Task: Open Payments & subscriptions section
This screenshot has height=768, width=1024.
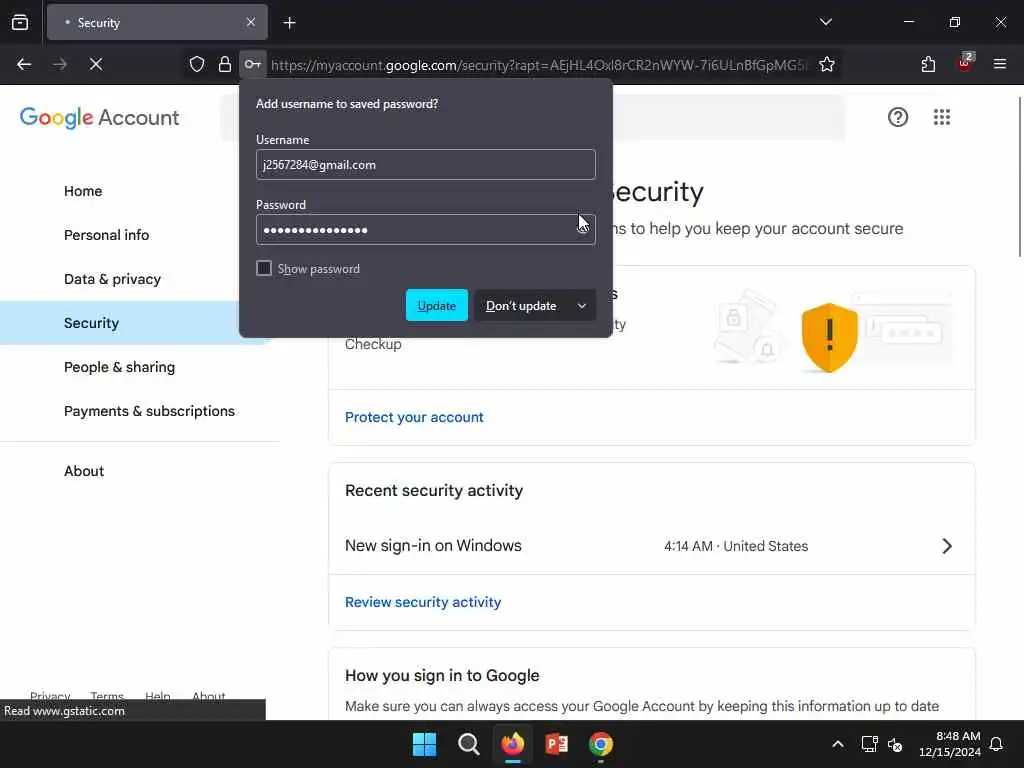Action: (x=150, y=411)
